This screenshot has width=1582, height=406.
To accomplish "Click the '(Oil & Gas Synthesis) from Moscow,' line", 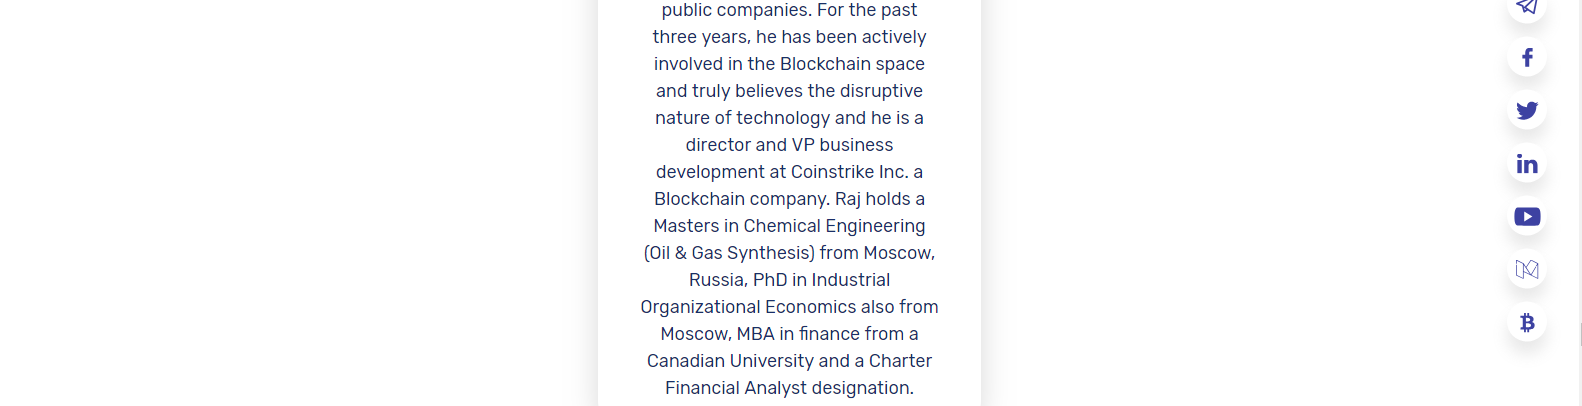I will [789, 253].
